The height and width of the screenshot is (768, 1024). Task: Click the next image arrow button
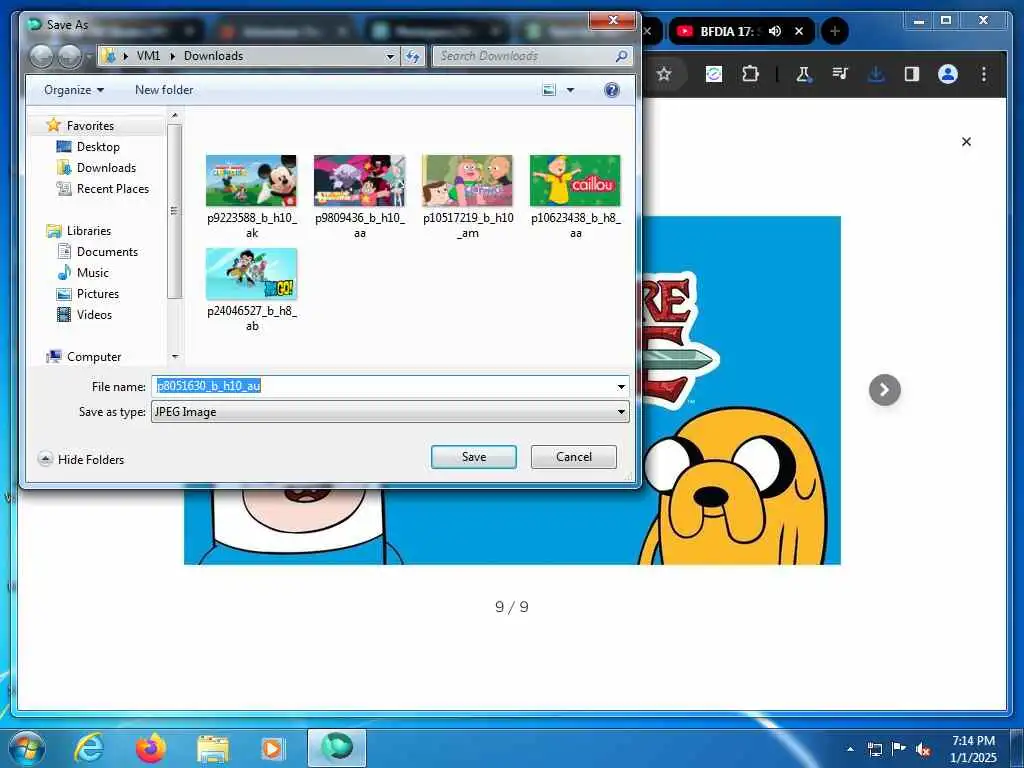click(885, 390)
